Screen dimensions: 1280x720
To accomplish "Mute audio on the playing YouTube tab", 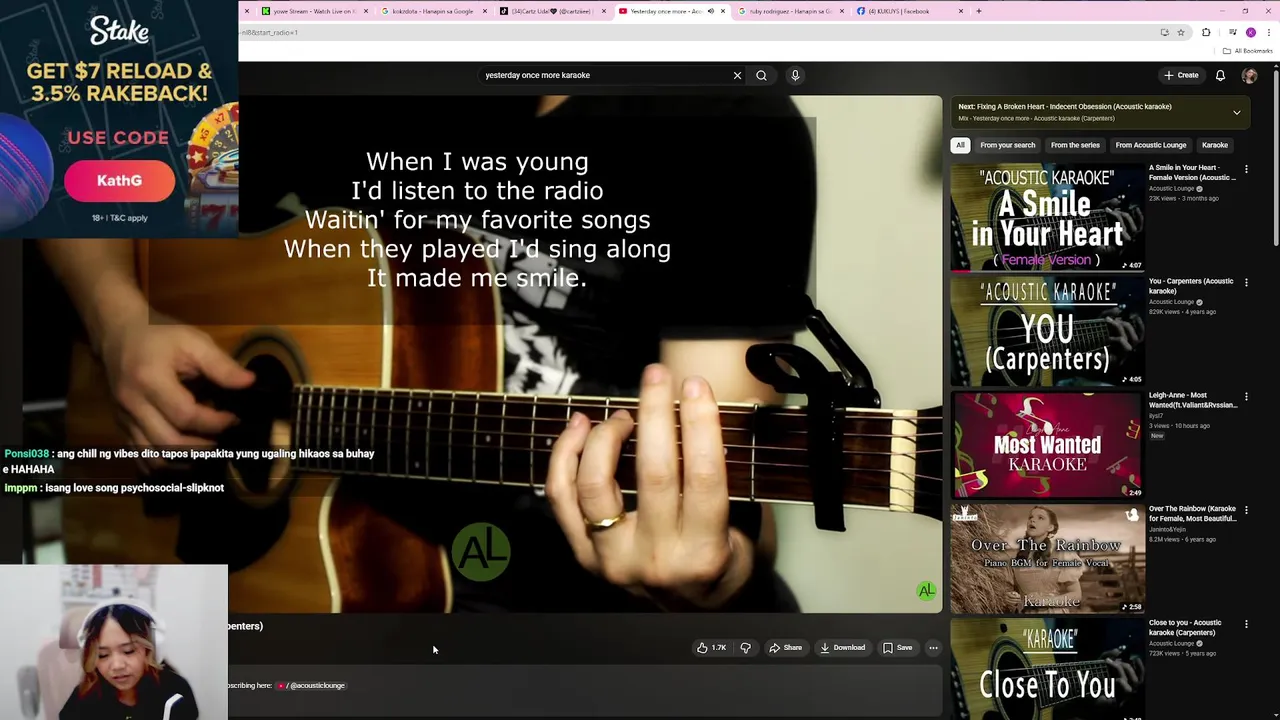I will (x=710, y=11).
